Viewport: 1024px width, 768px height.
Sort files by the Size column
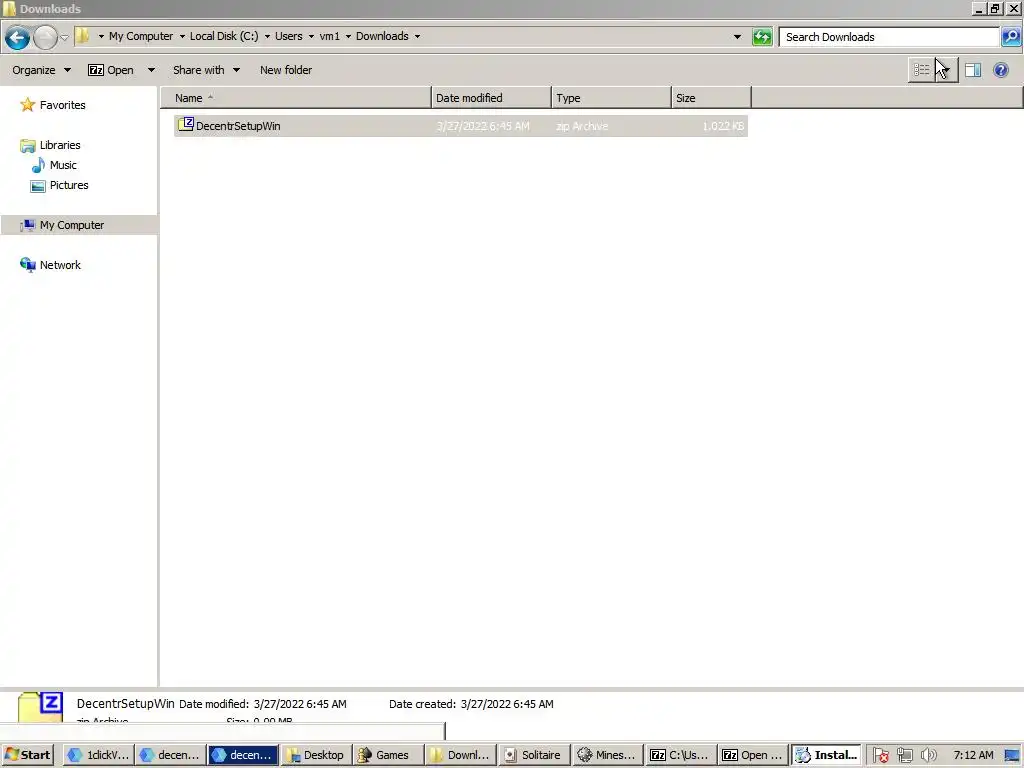point(711,98)
